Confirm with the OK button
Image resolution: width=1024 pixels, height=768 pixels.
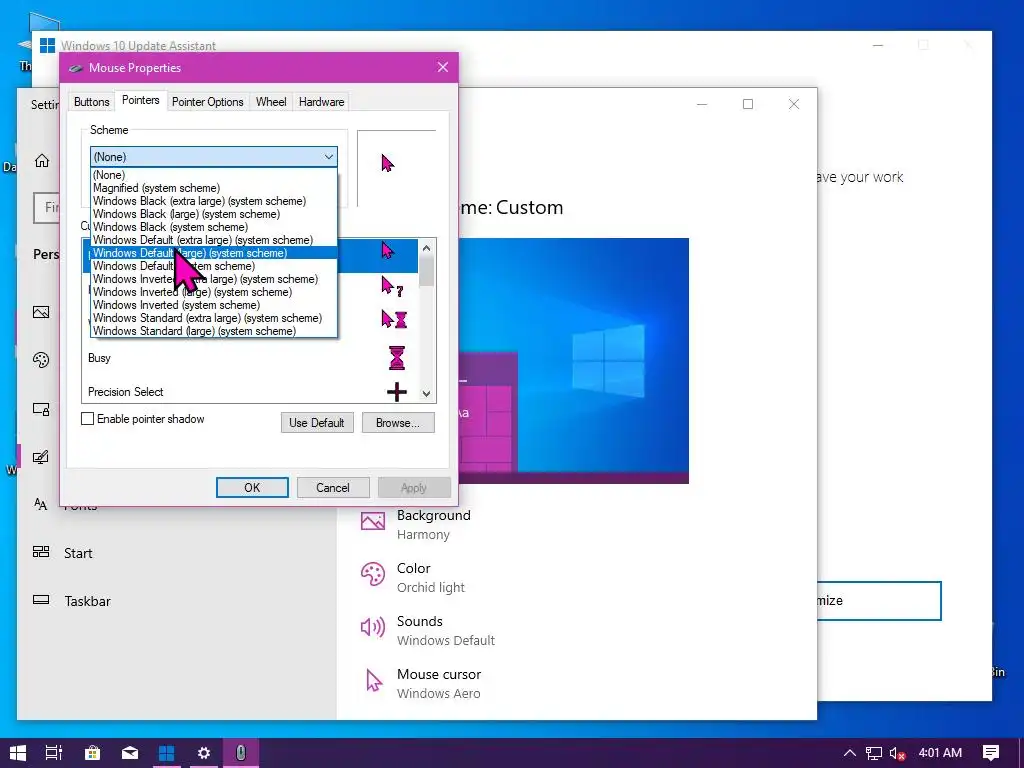(x=252, y=487)
